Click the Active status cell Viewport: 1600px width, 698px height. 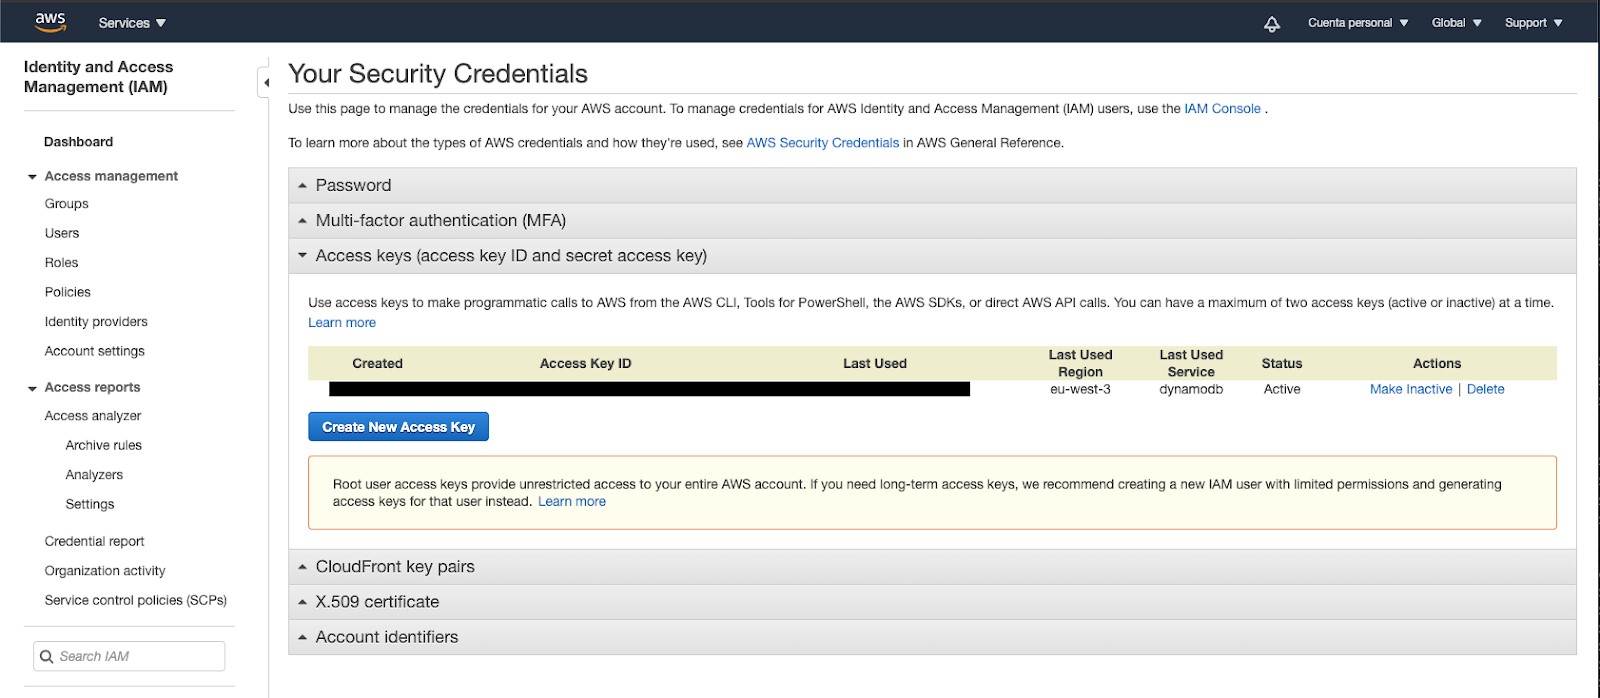pos(1282,389)
